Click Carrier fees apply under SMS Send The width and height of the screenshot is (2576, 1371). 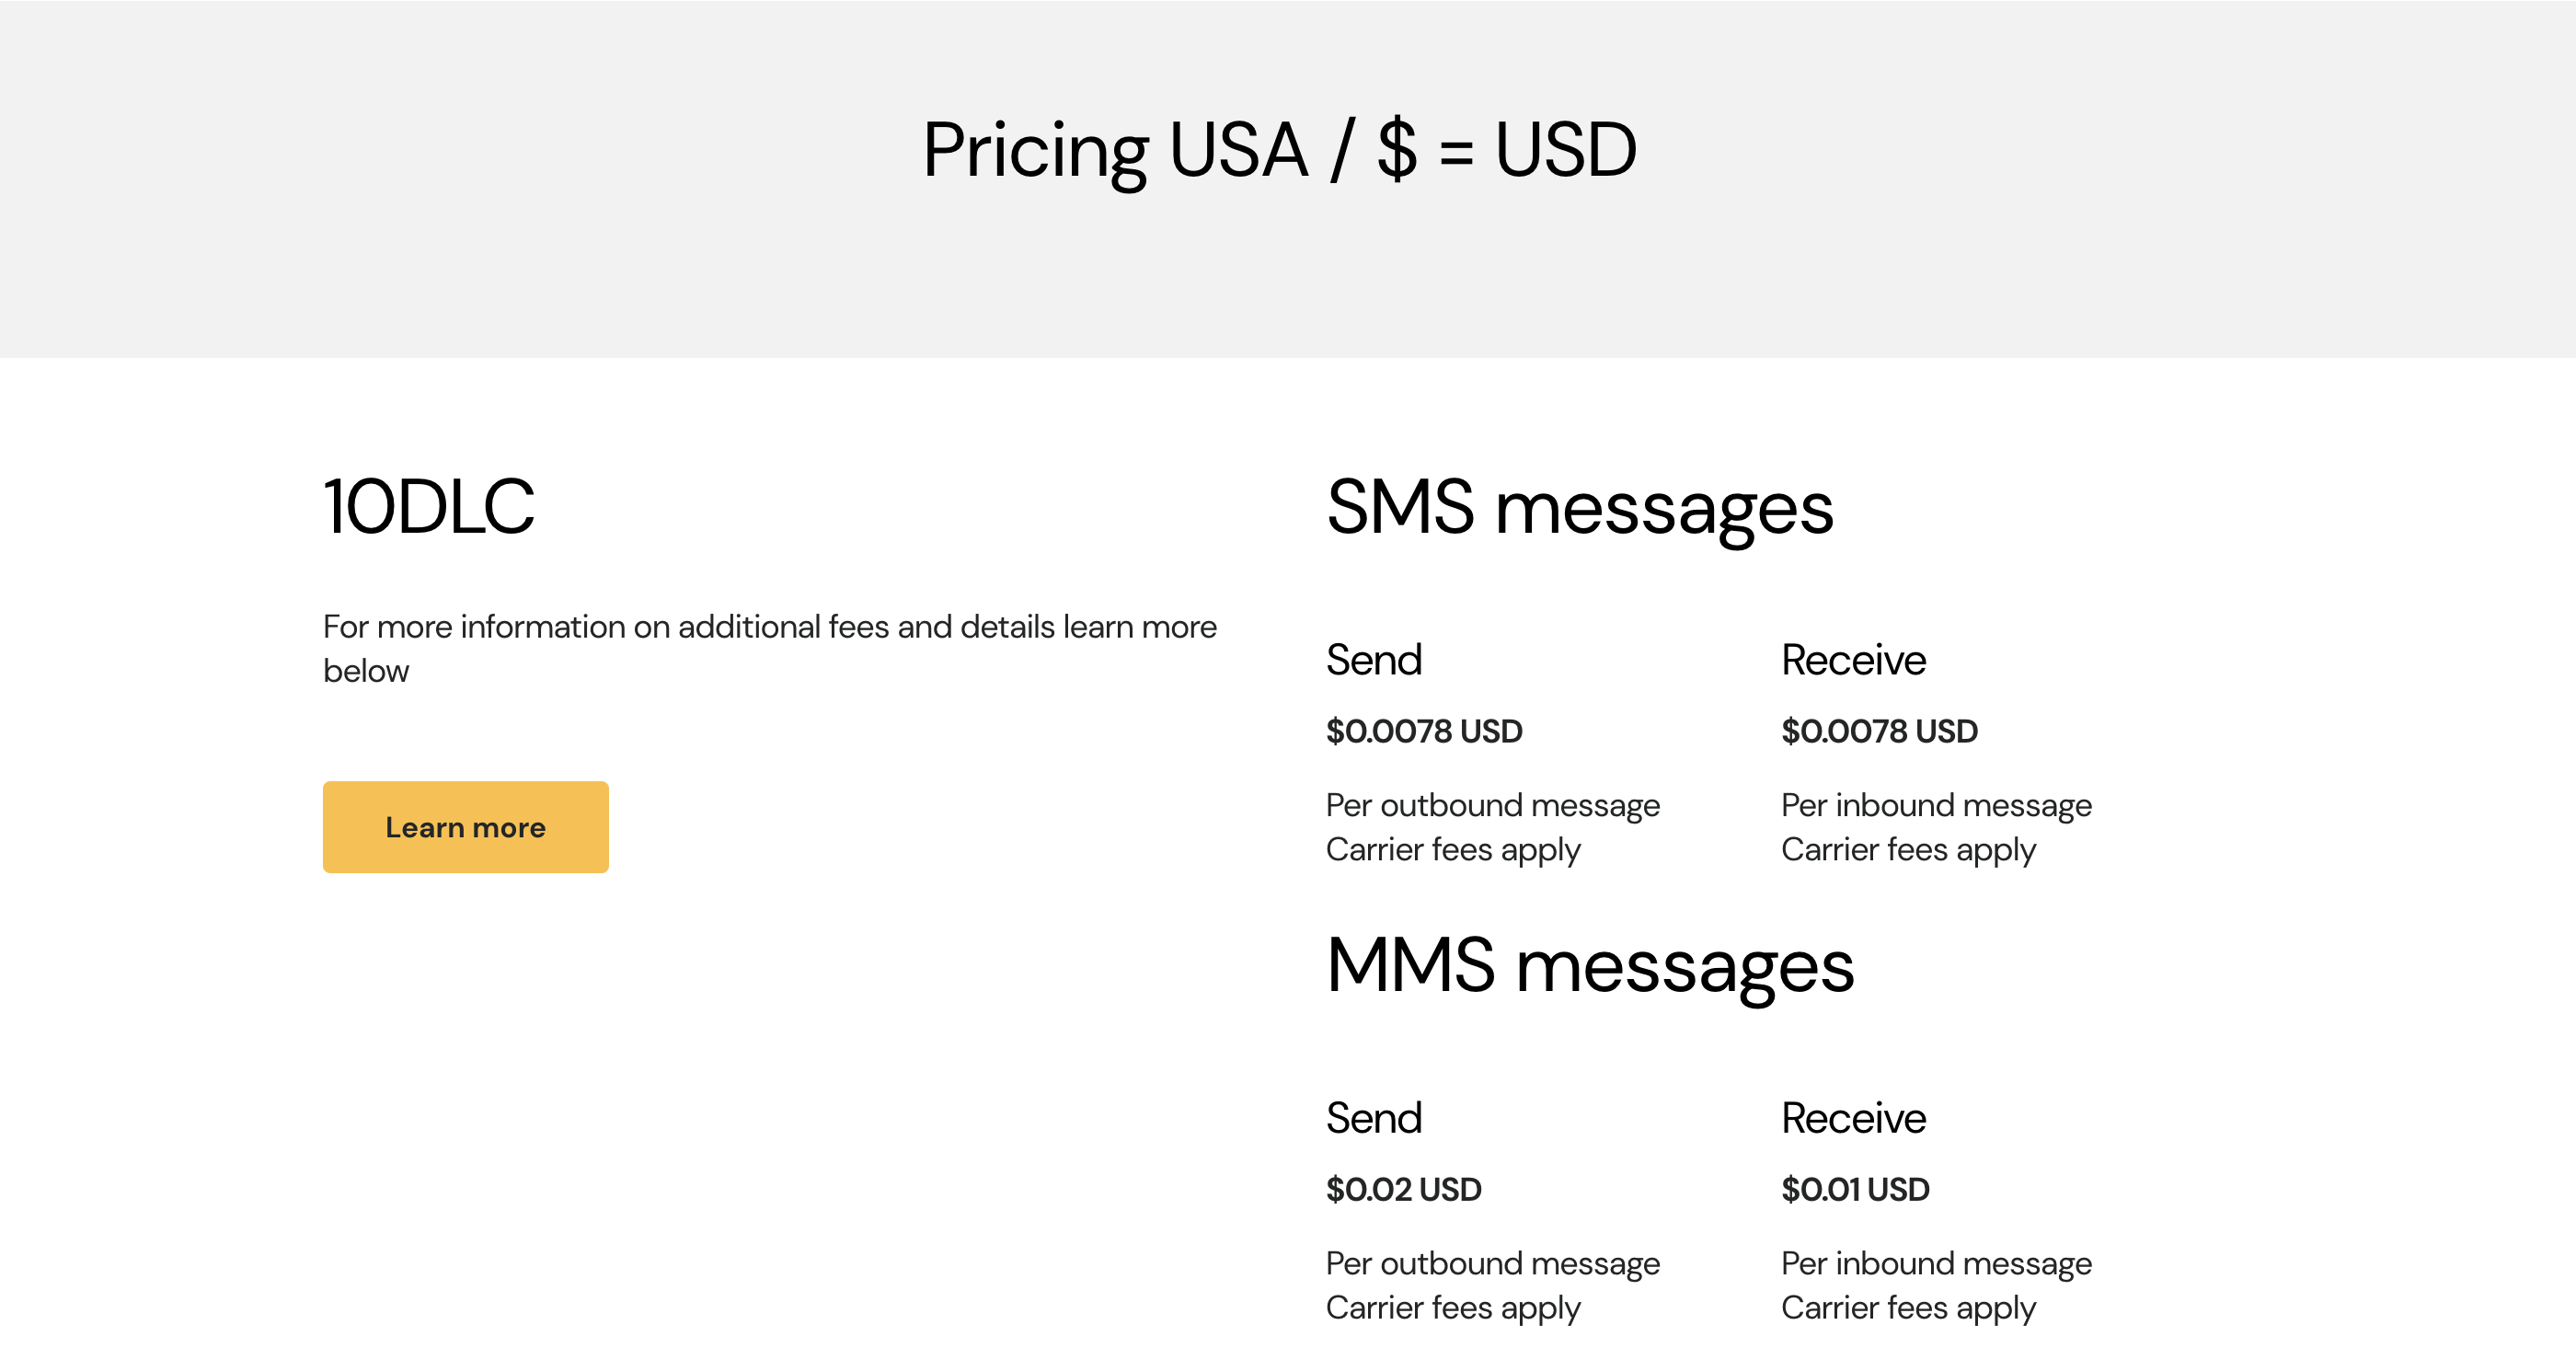1453,850
